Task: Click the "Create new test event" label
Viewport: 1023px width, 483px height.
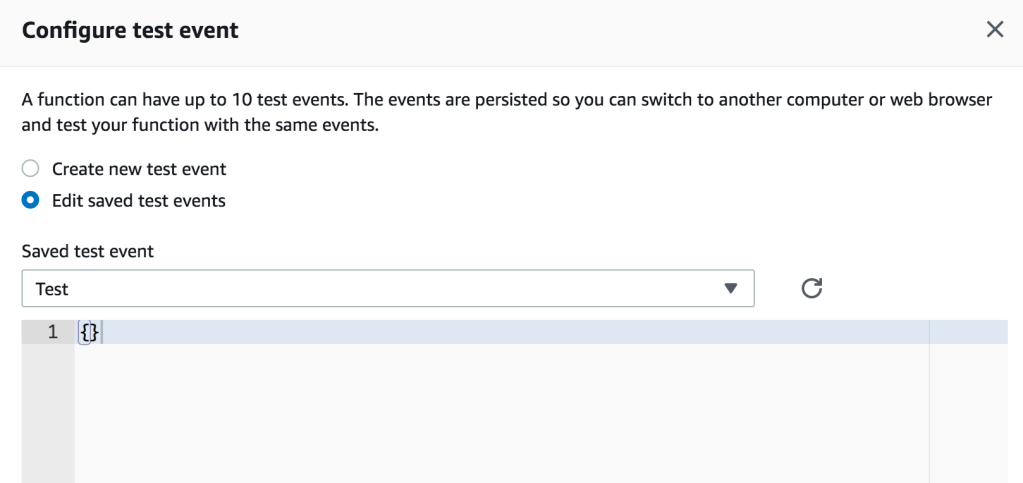Action: pos(139,169)
